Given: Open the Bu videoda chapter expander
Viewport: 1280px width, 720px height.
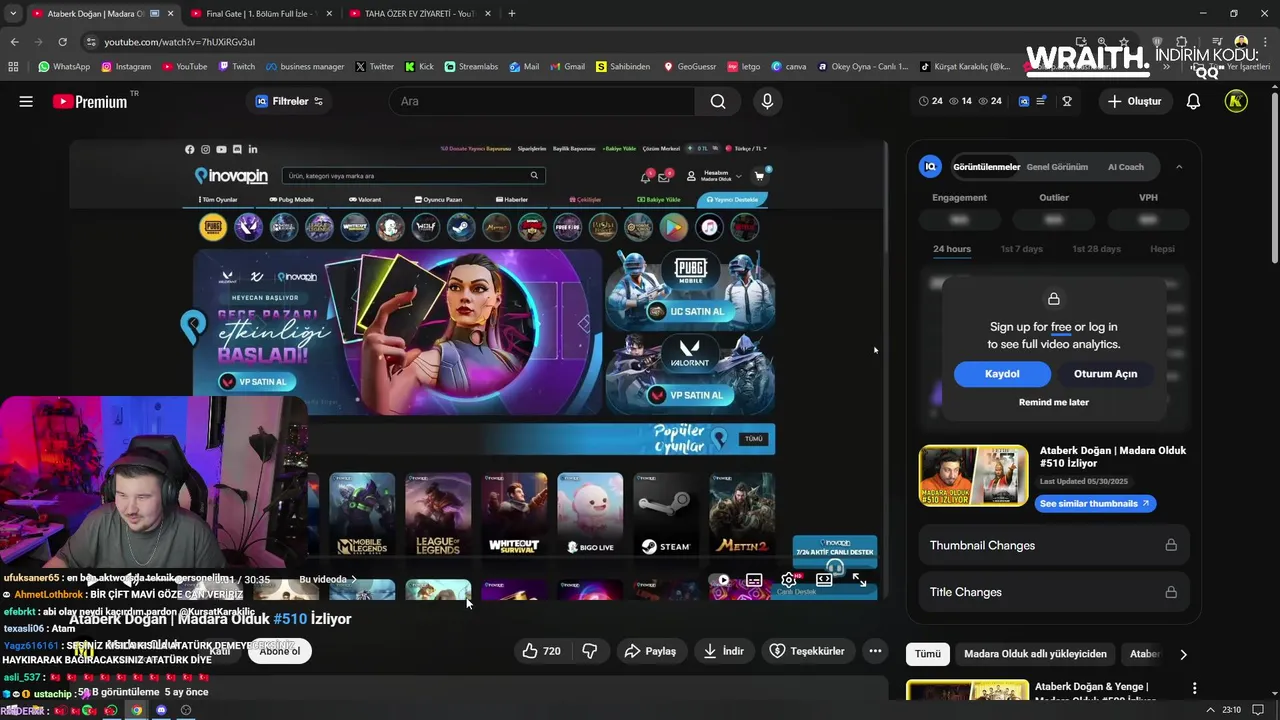Looking at the screenshot, I should coord(328,579).
